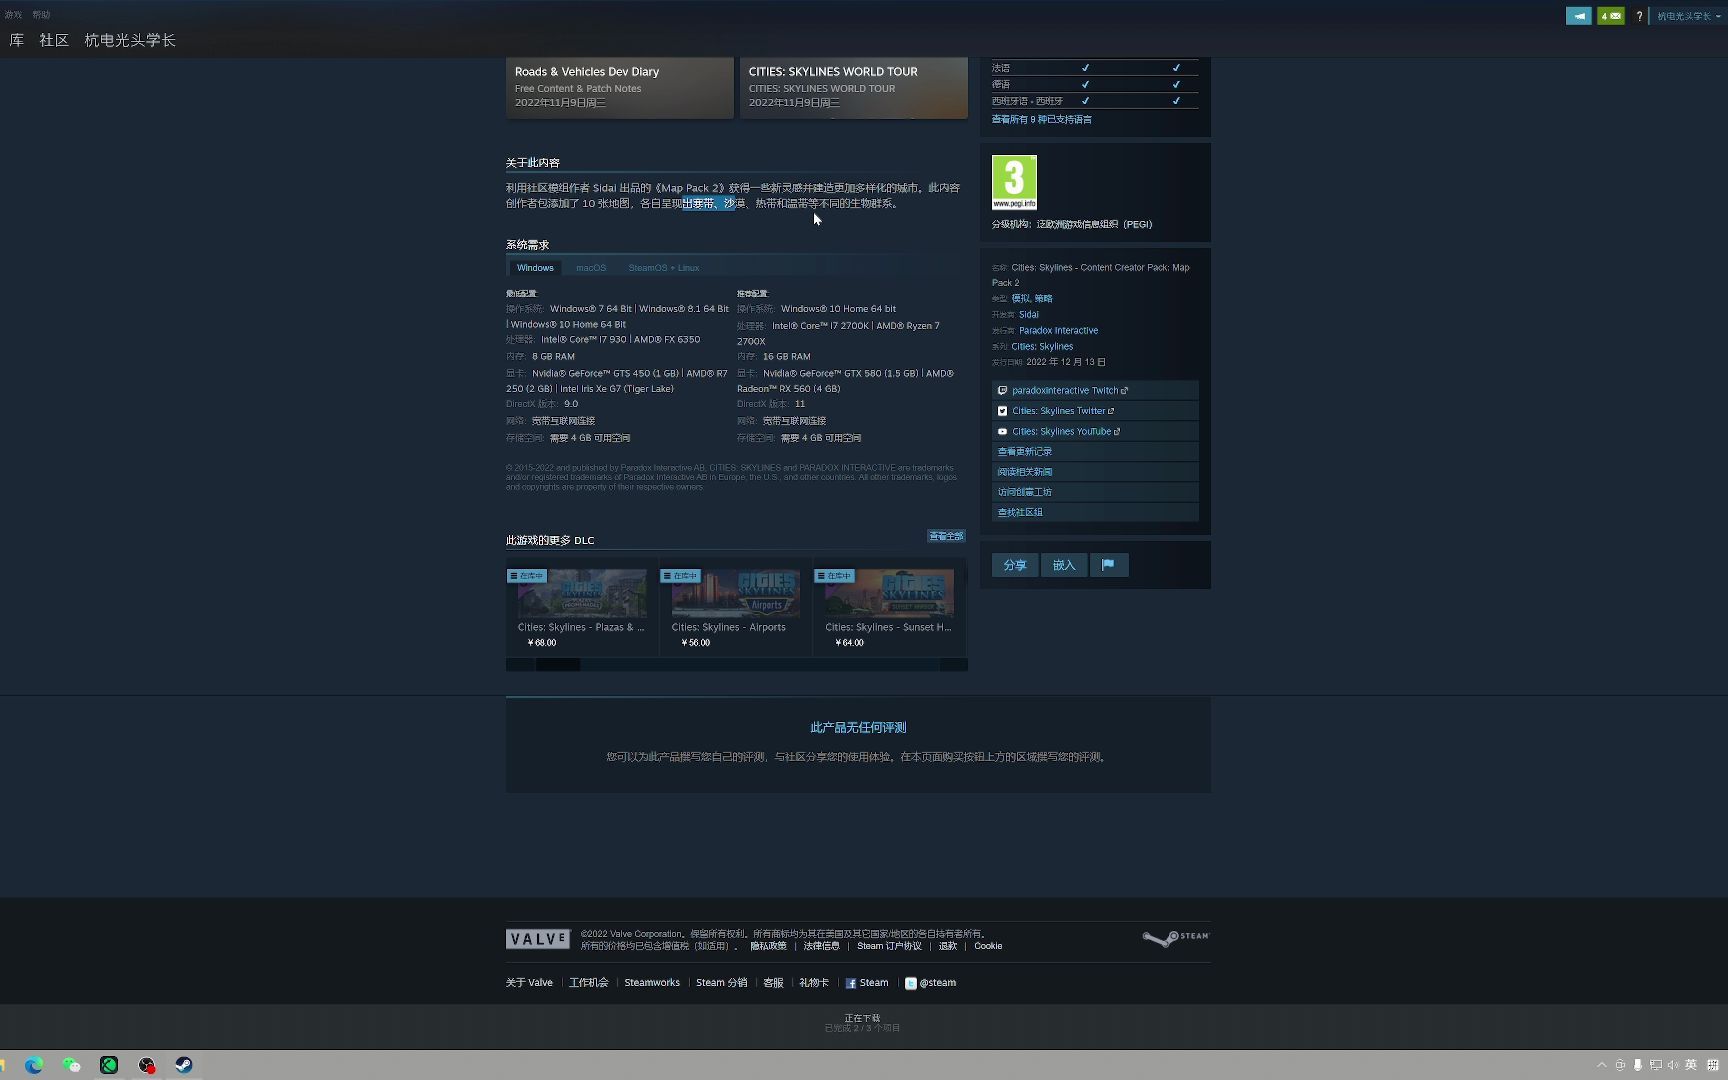The image size is (1728, 1080).
Task: Open the Cities: Skylines Twitter link
Action: 1095,411
